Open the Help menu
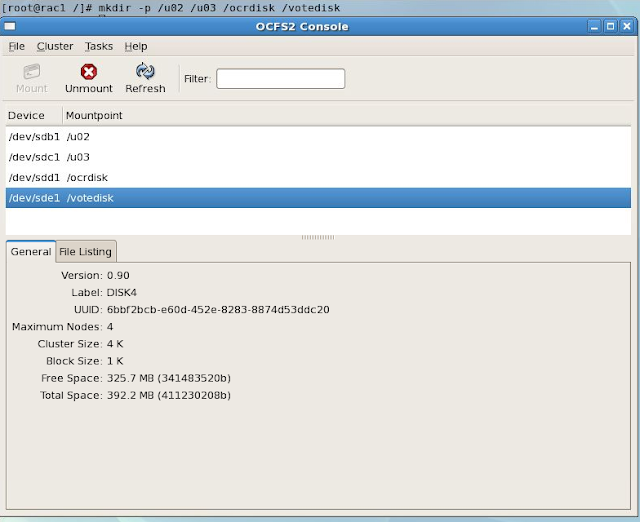Viewport: 640px width, 522px height. coord(136,47)
